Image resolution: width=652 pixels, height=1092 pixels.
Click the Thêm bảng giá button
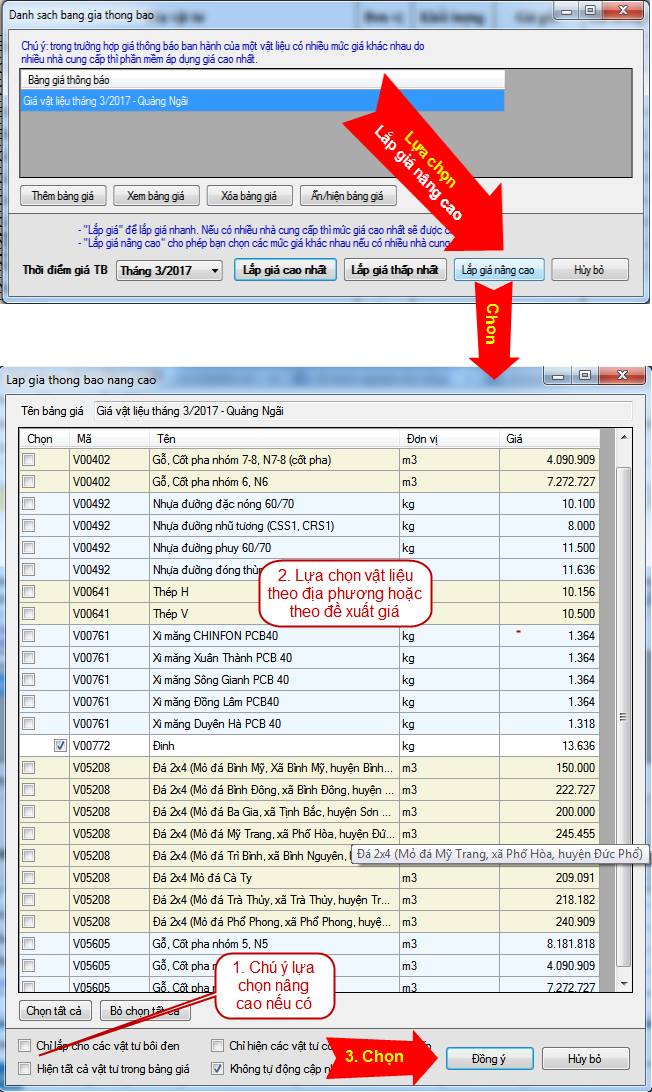62,196
